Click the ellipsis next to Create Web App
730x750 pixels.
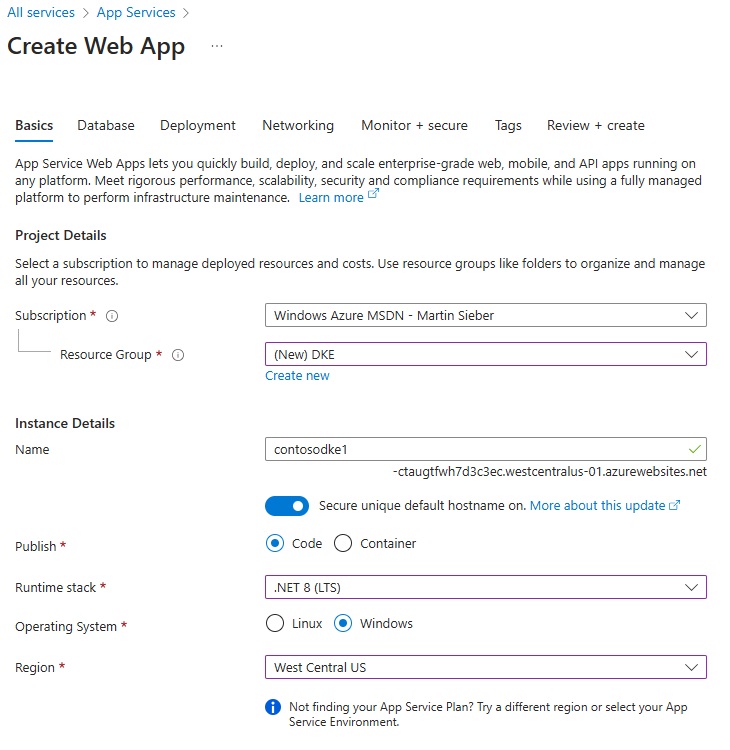[x=217, y=47]
